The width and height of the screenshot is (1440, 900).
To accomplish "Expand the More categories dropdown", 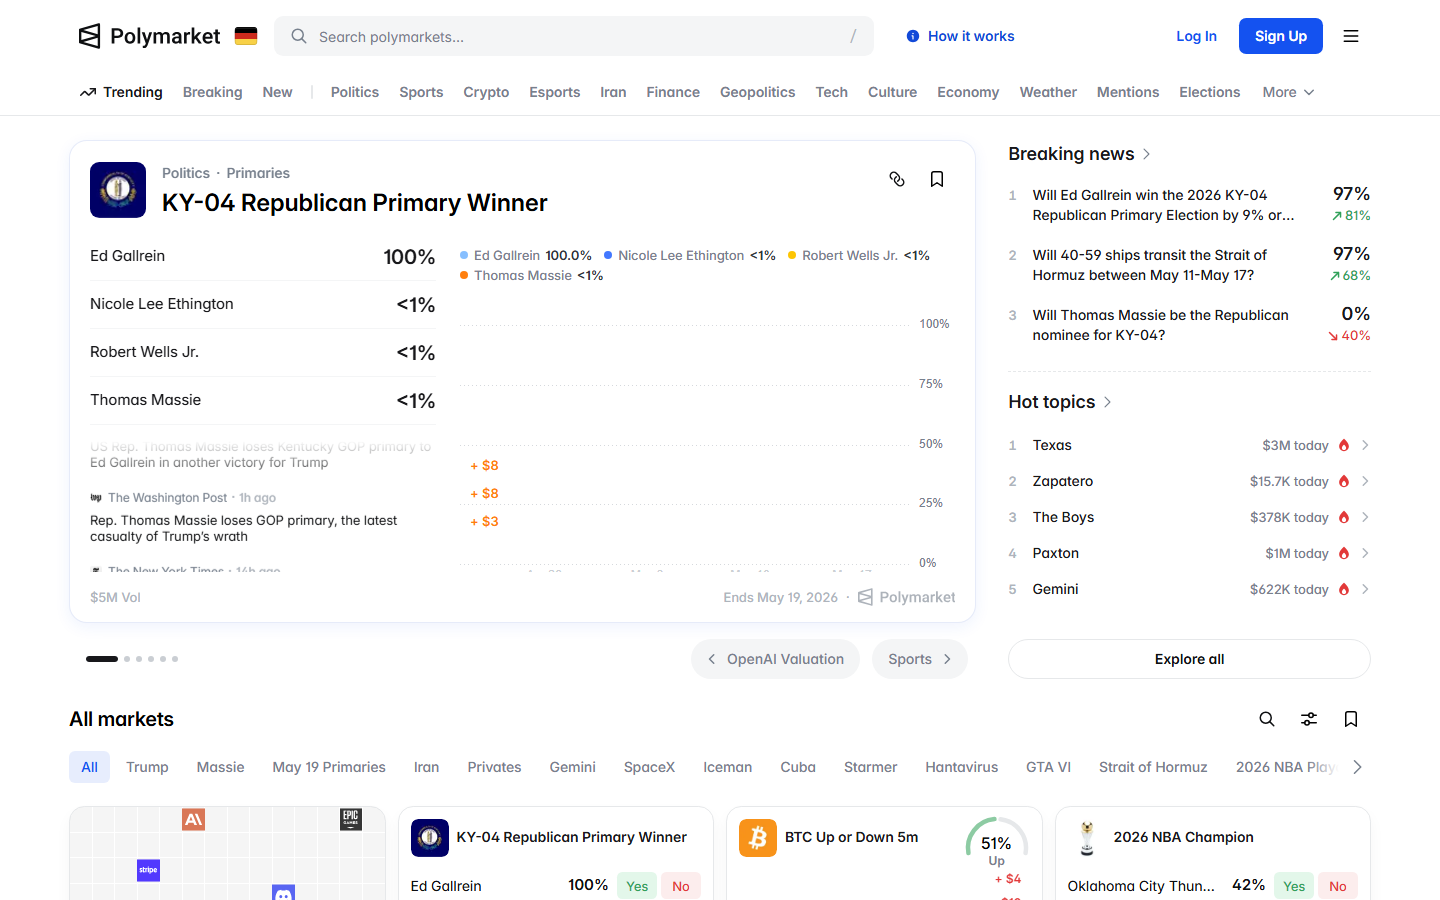I will pos(1288,92).
